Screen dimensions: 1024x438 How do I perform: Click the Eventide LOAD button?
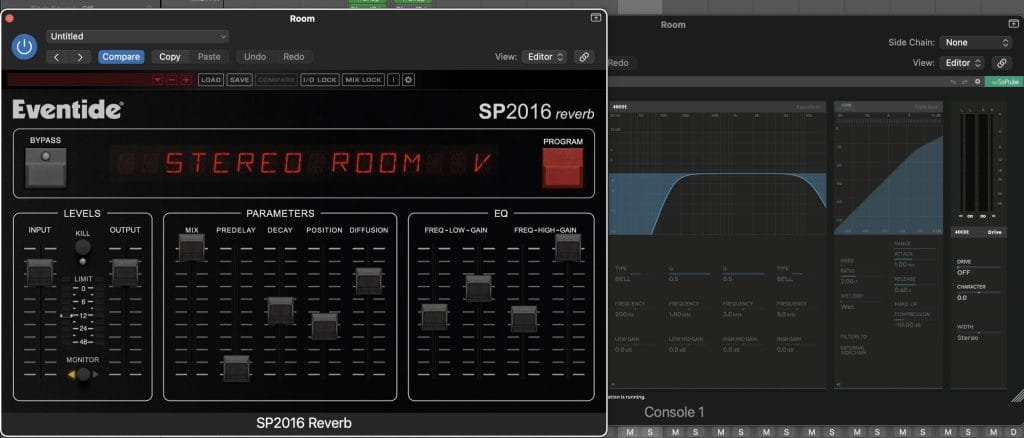(210, 79)
